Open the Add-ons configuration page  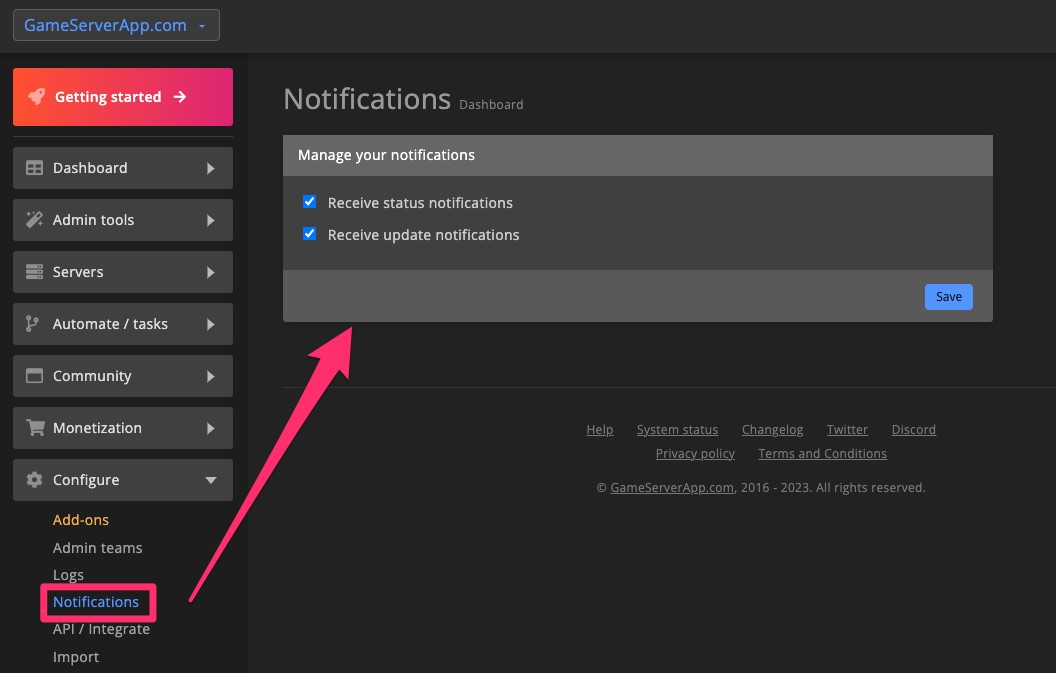tap(80, 519)
